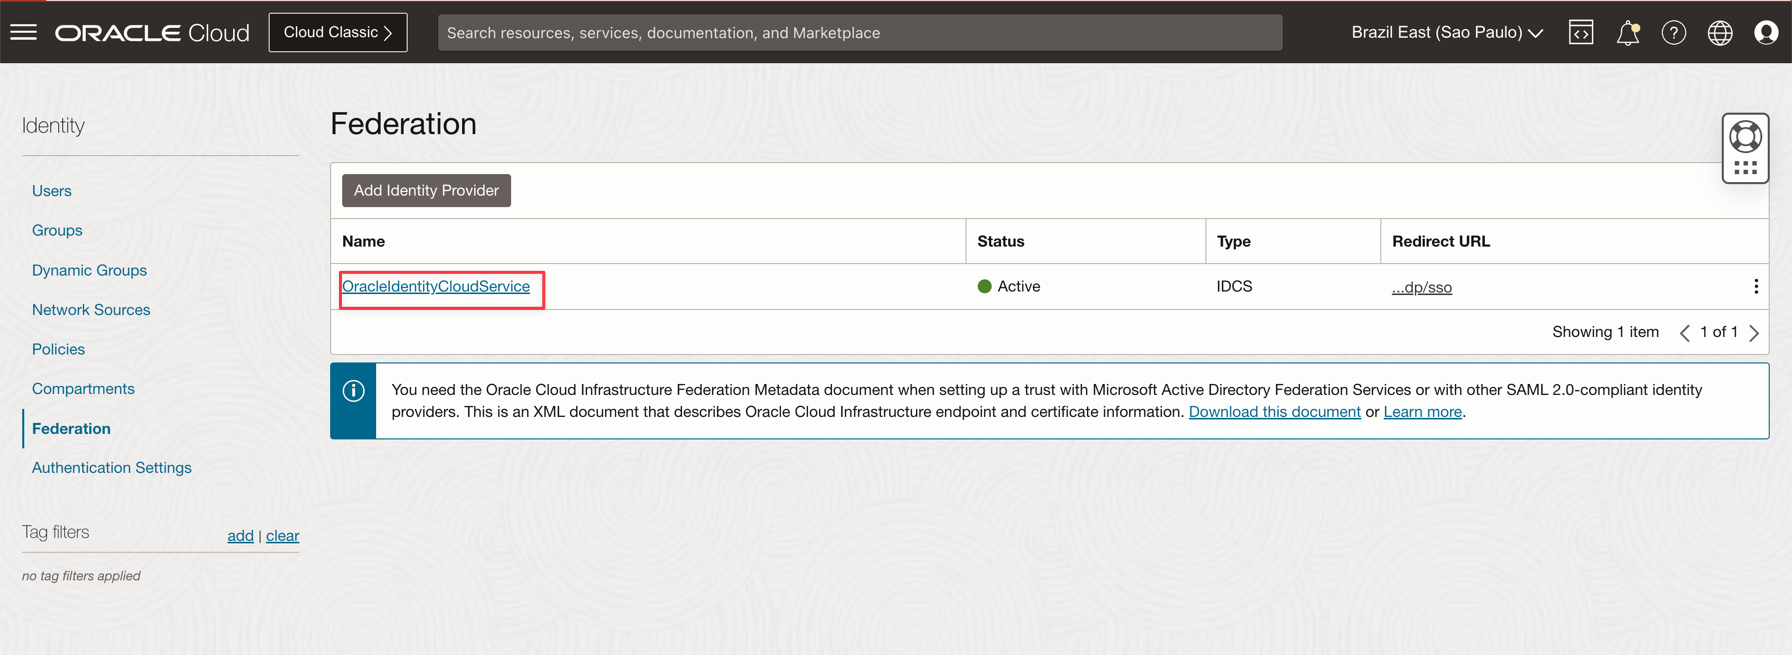Click the Oracle Cloud logo
This screenshot has width=1792, height=655.
(x=152, y=33)
